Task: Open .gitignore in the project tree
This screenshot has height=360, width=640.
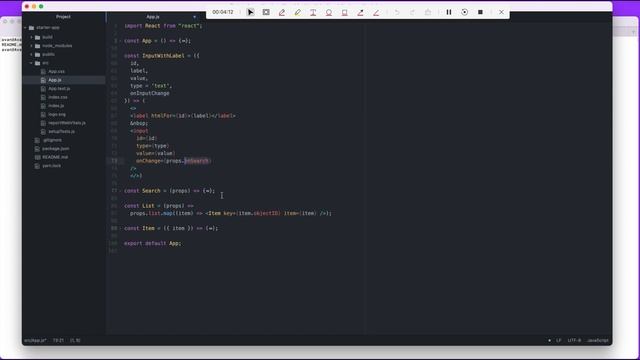Action: pos(52,140)
